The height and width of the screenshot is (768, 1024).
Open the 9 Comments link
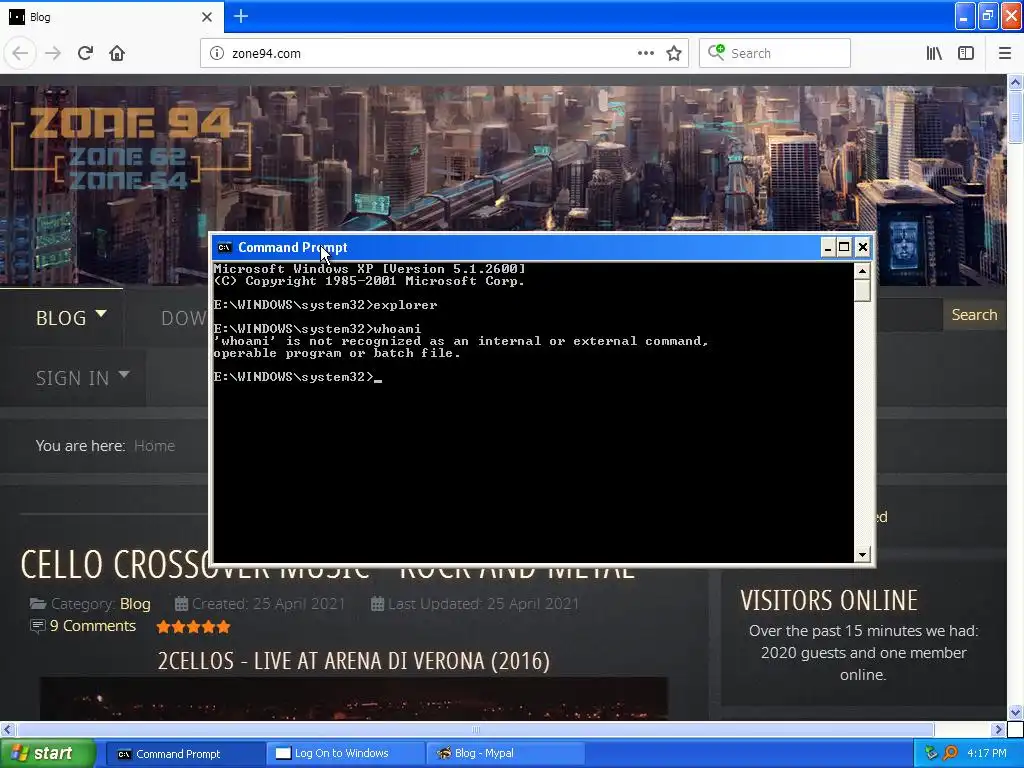pos(93,626)
